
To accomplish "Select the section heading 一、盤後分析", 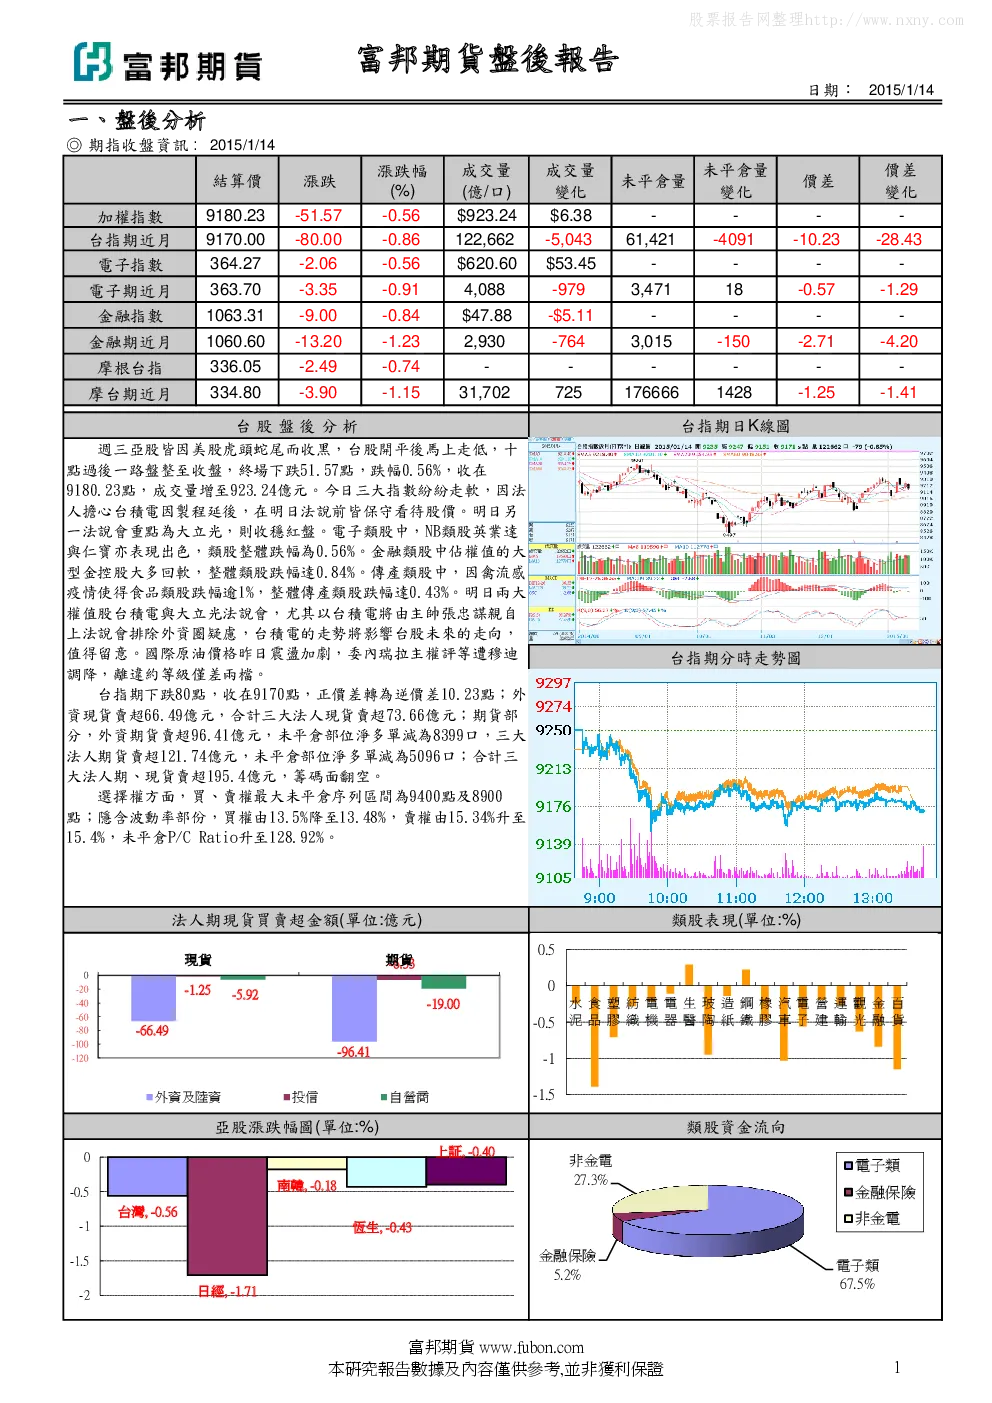I will pyautogui.click(x=137, y=121).
